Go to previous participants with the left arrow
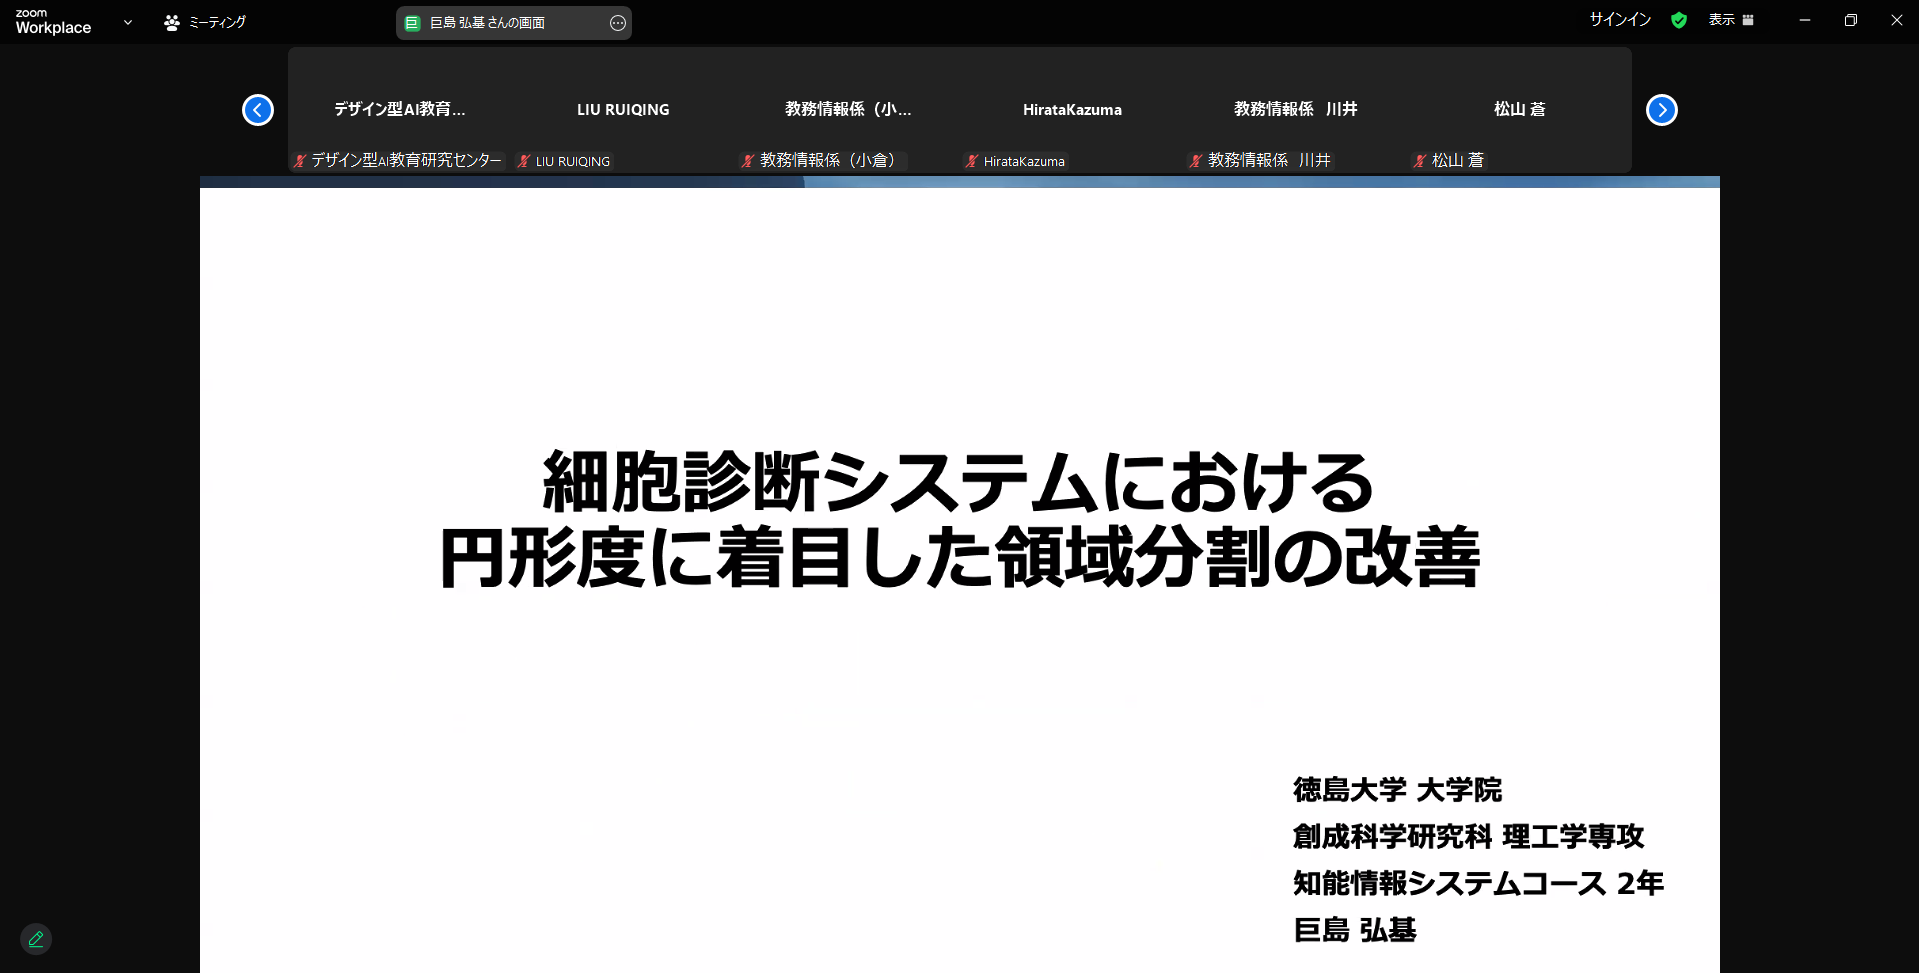This screenshot has width=1919, height=973. 257,110
